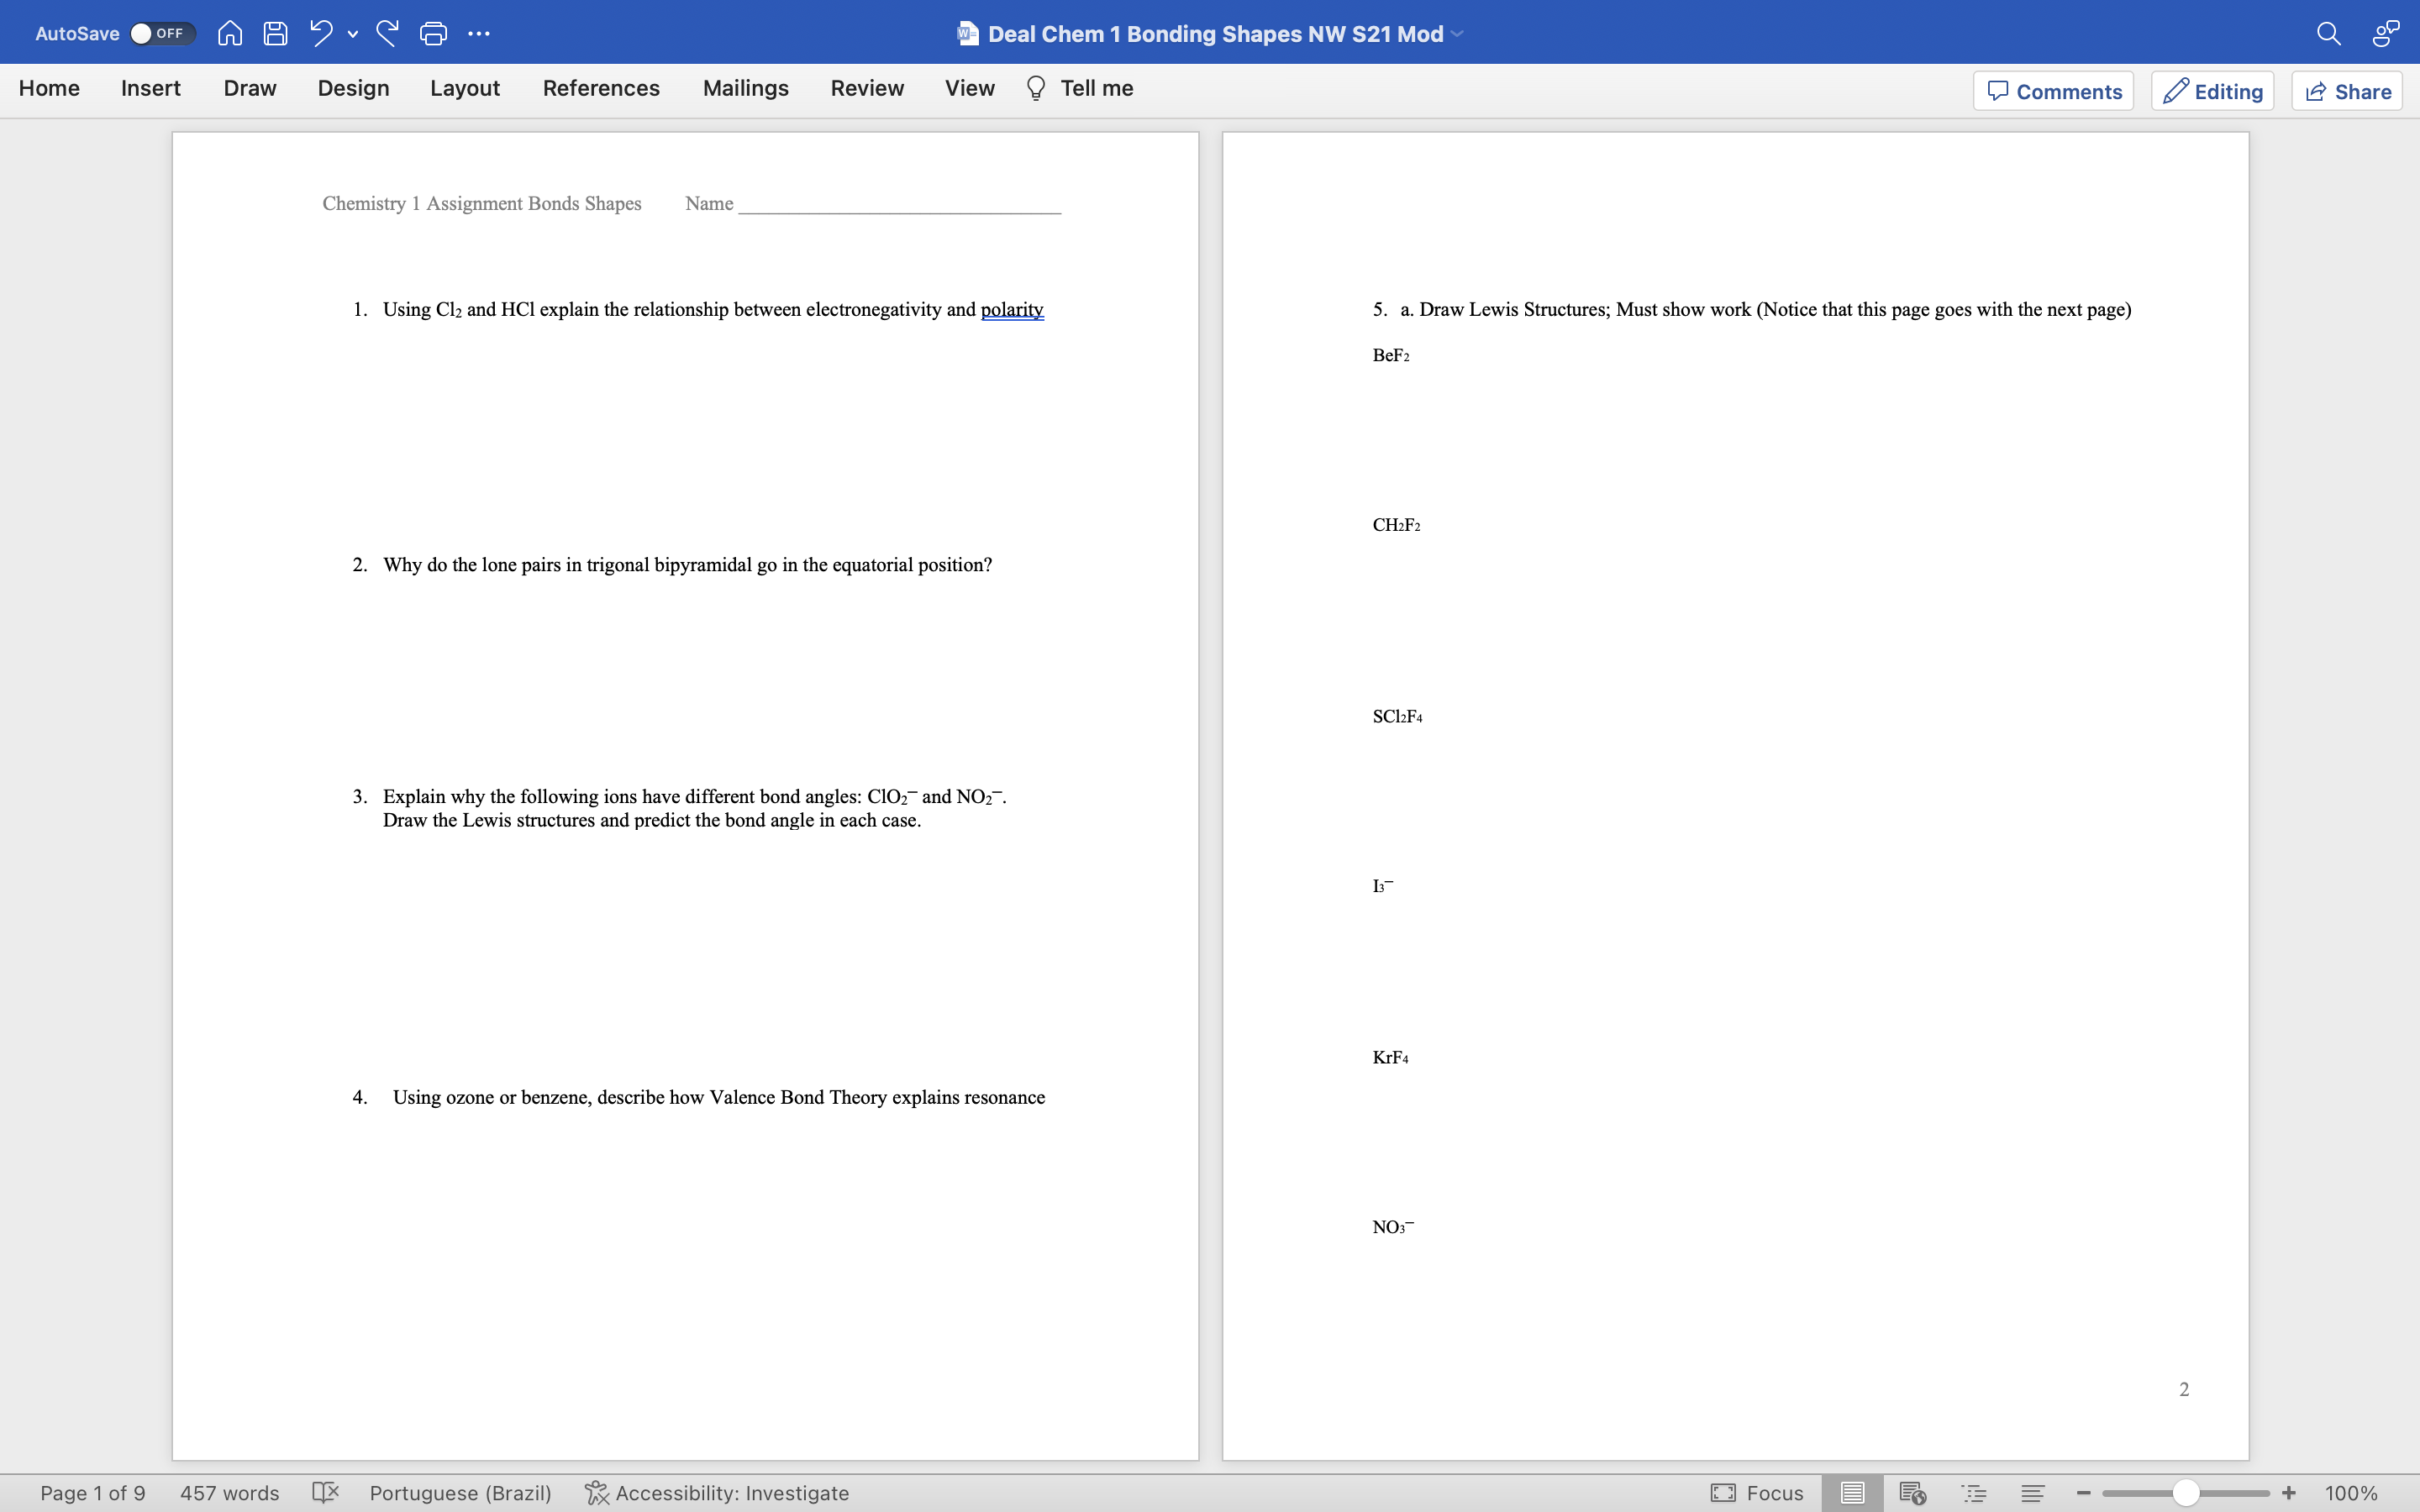Switch to Outline view icon
This screenshot has height=1512, width=2420.
click(1974, 1492)
